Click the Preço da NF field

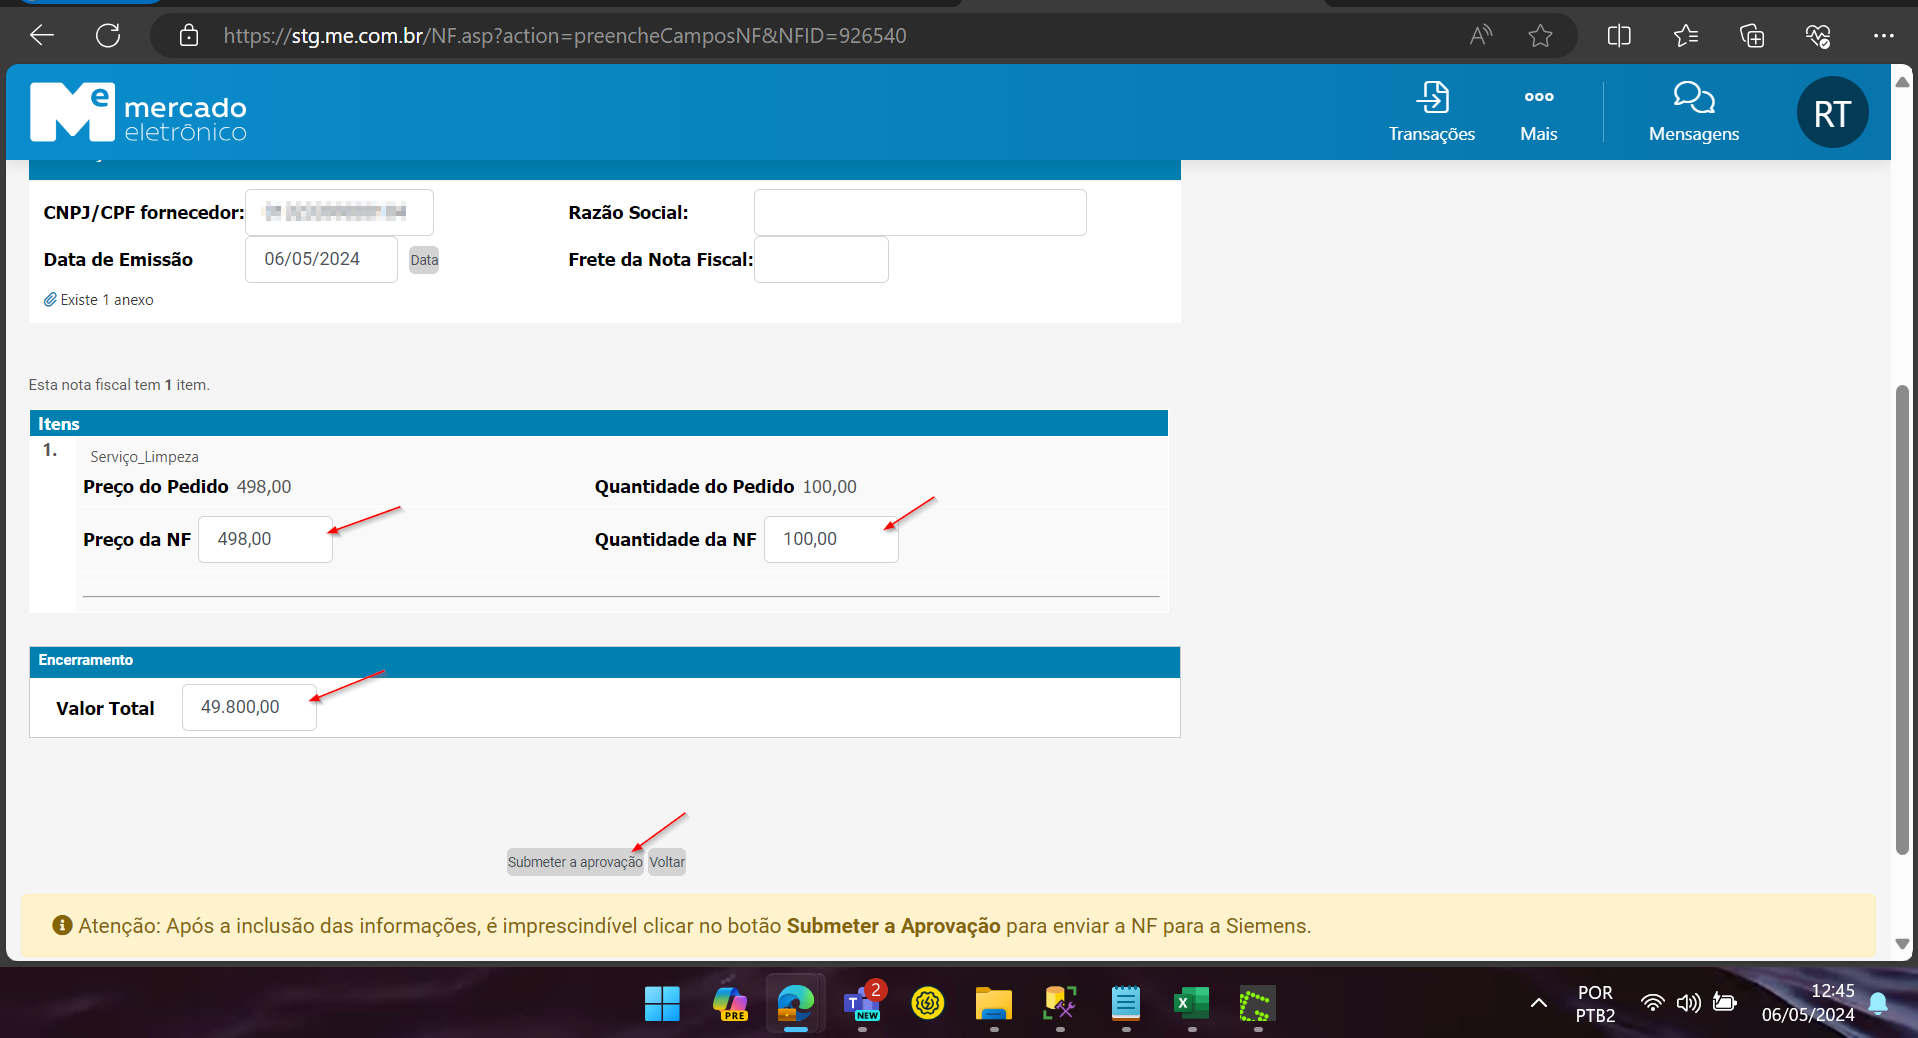[265, 540]
